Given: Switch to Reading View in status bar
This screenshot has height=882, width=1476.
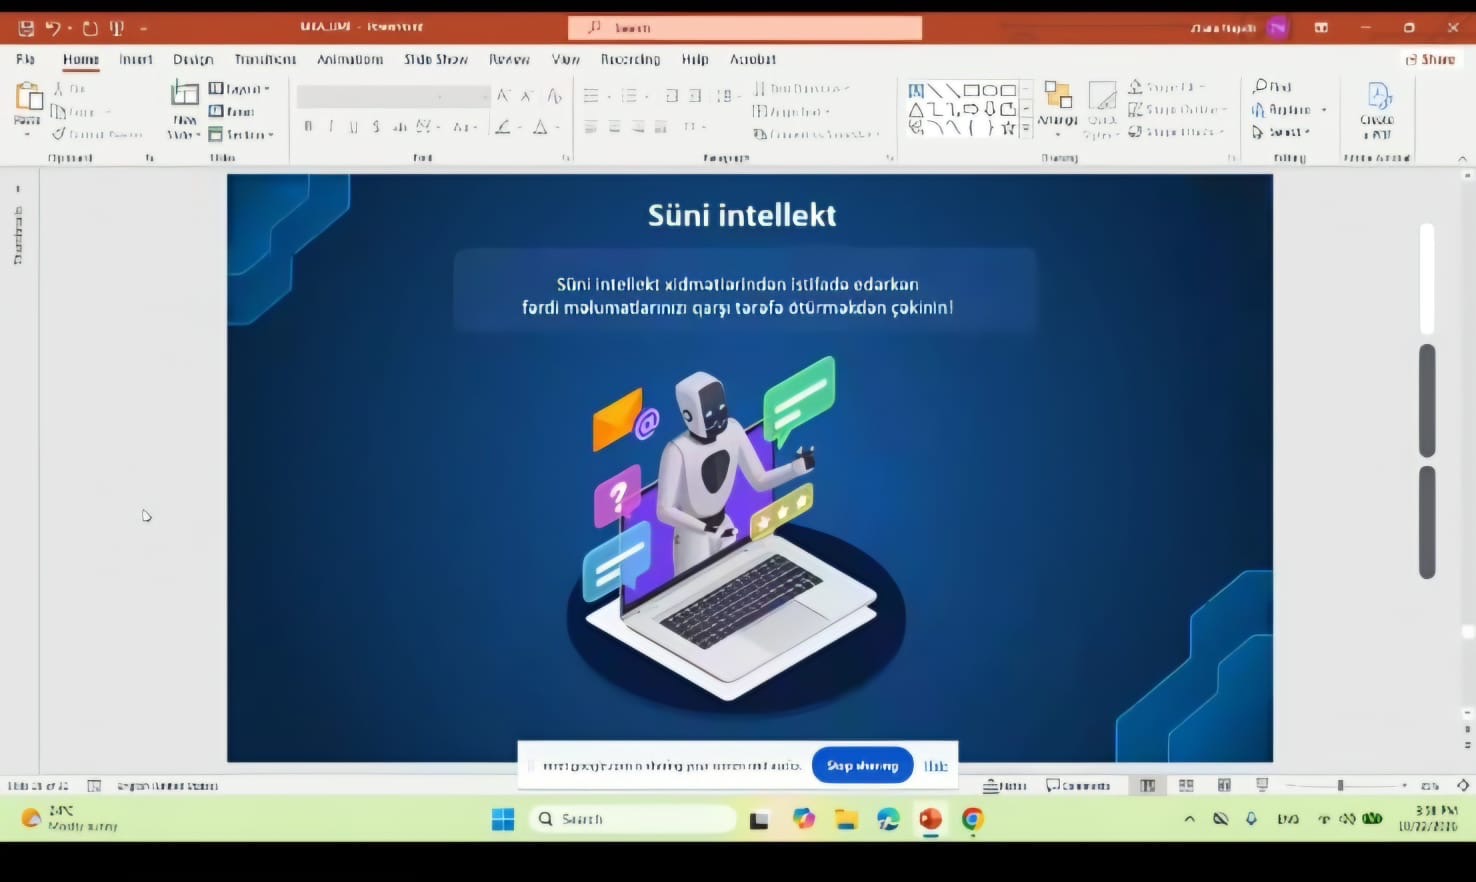Looking at the screenshot, I should (x=1224, y=786).
